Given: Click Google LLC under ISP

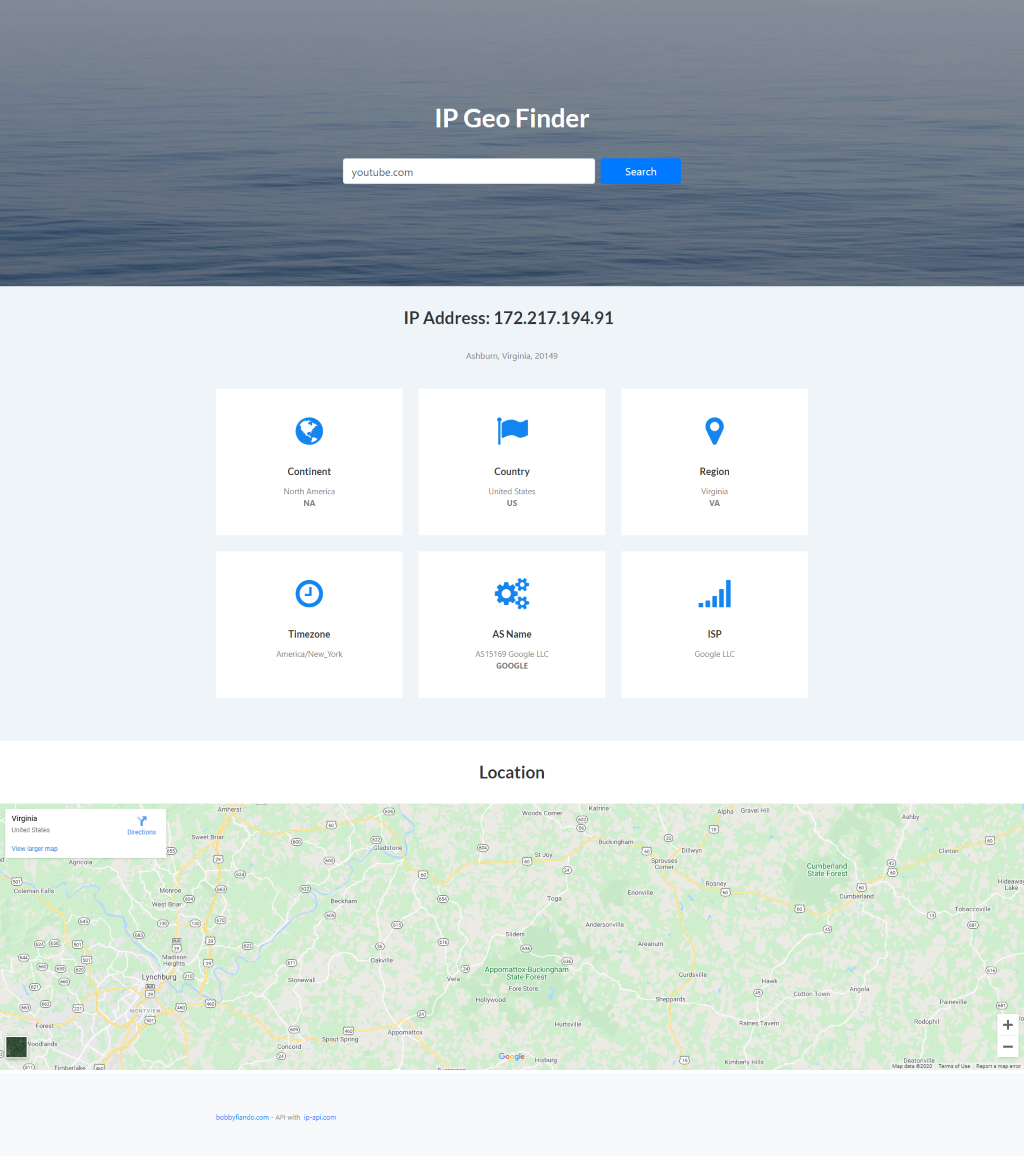Looking at the screenshot, I should click(x=714, y=654).
